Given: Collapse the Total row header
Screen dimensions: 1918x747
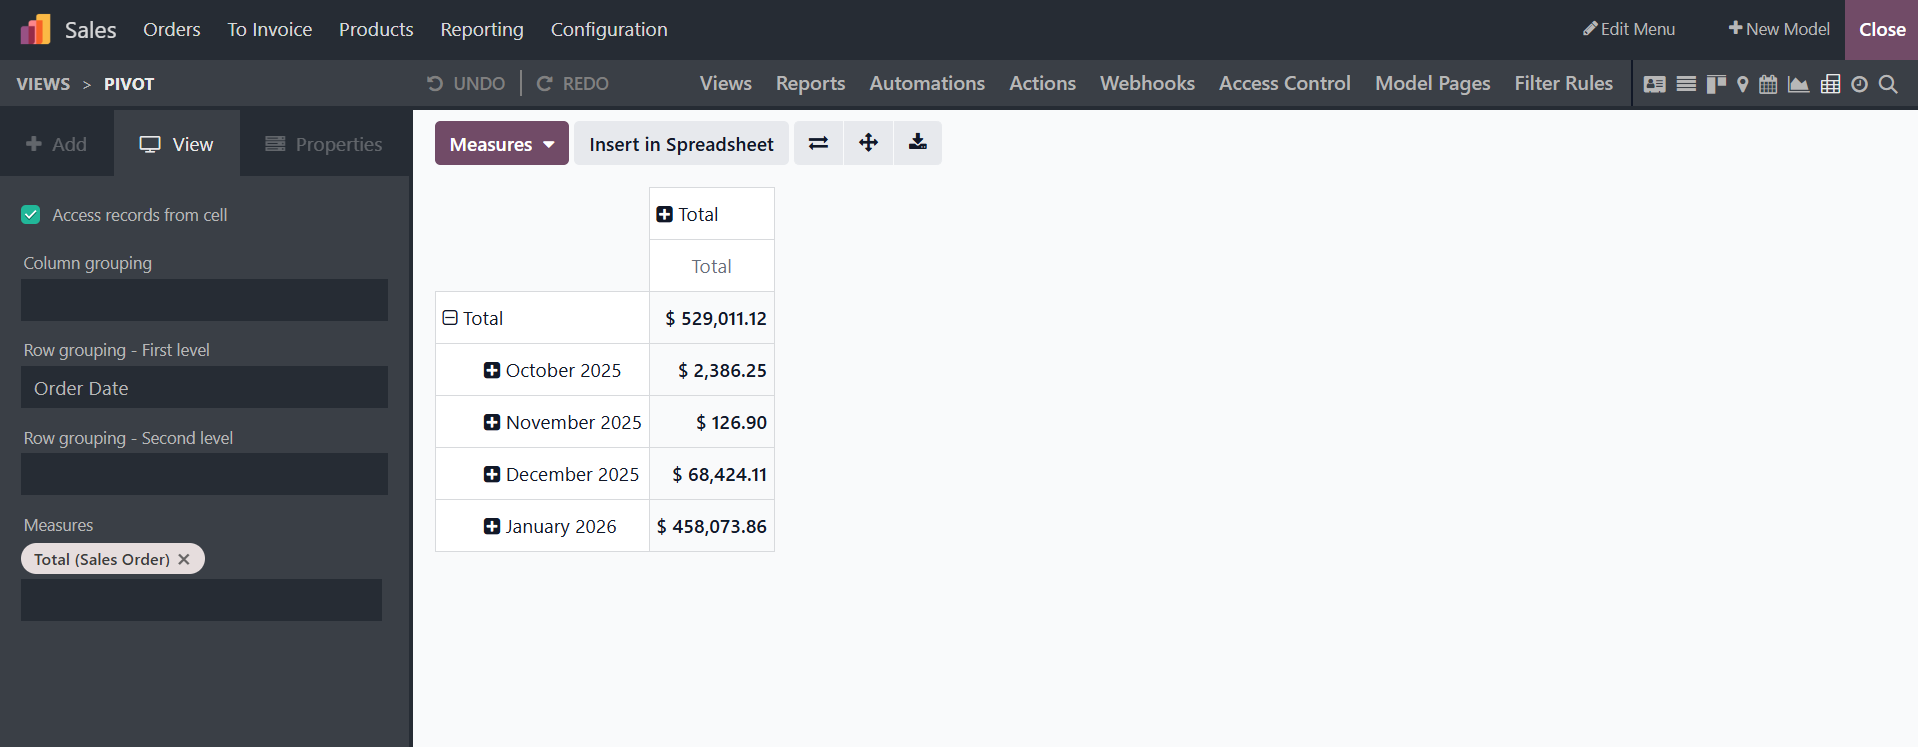Looking at the screenshot, I should click(x=450, y=318).
